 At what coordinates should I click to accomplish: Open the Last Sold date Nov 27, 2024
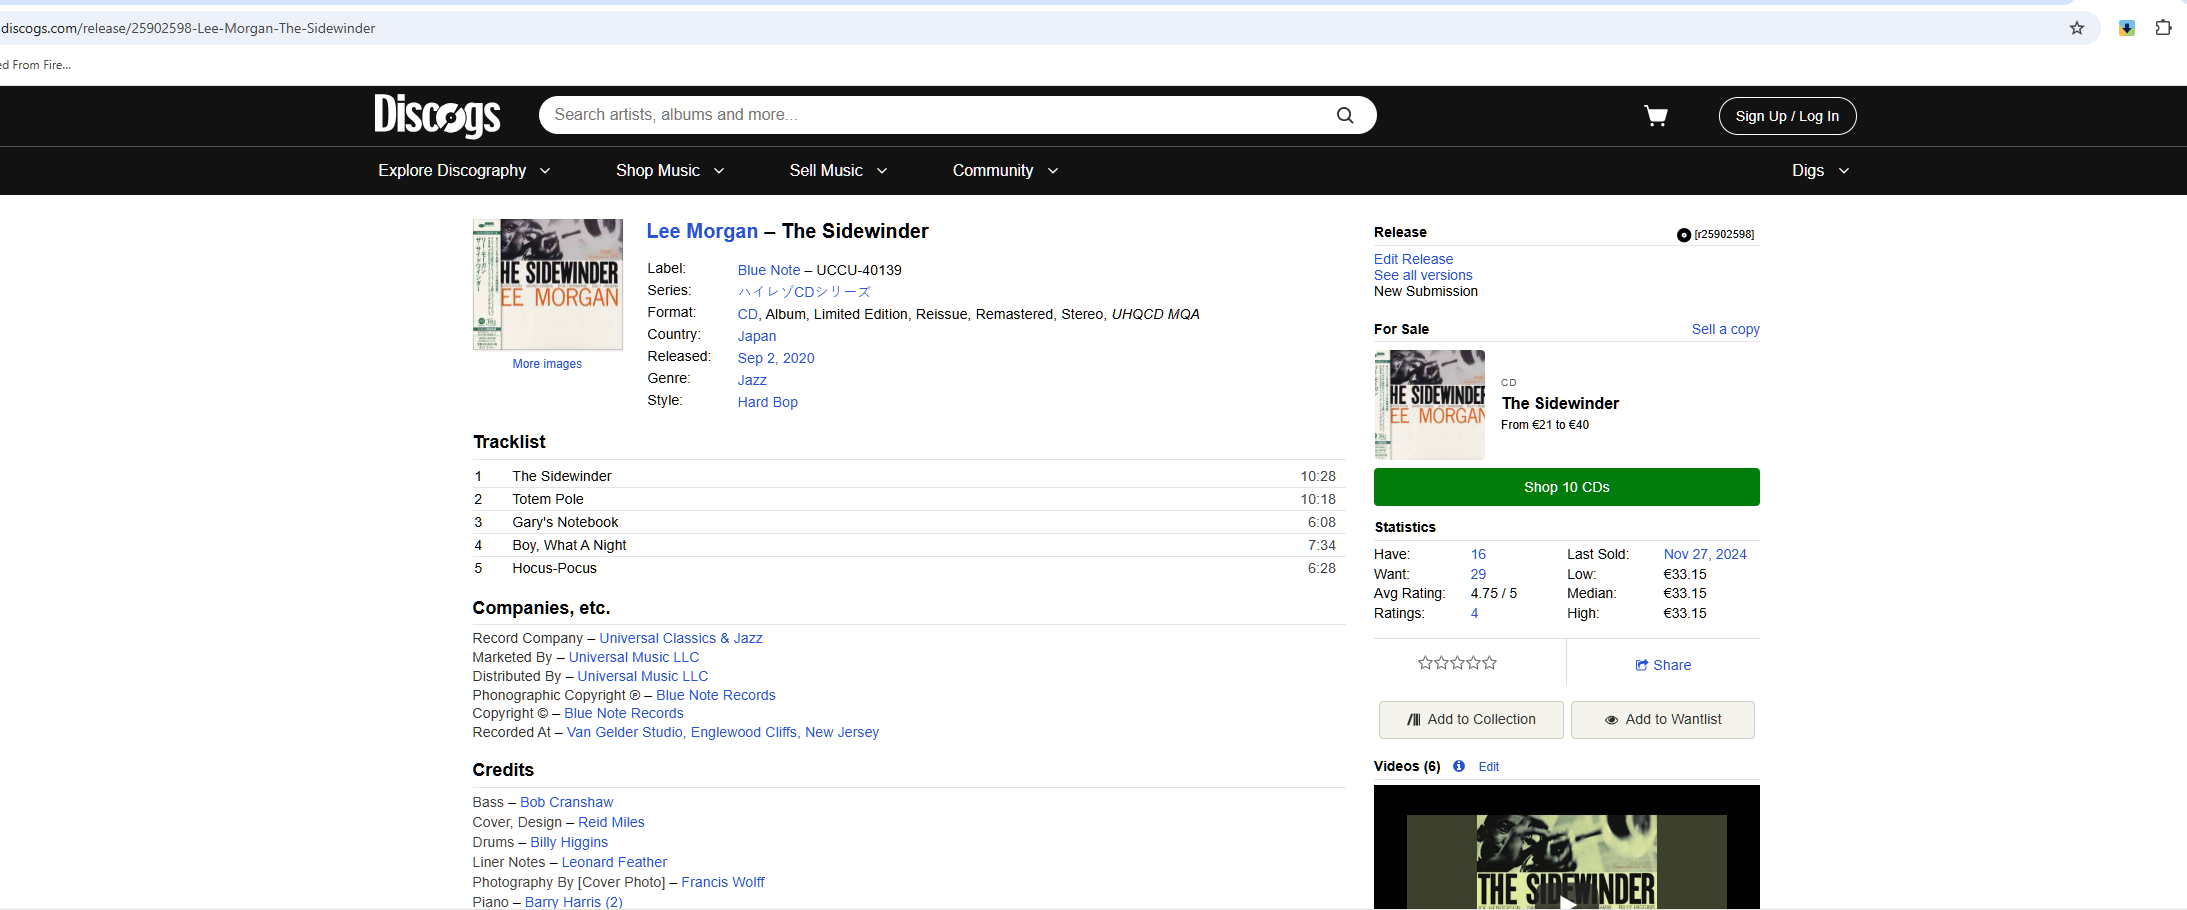pos(1705,554)
